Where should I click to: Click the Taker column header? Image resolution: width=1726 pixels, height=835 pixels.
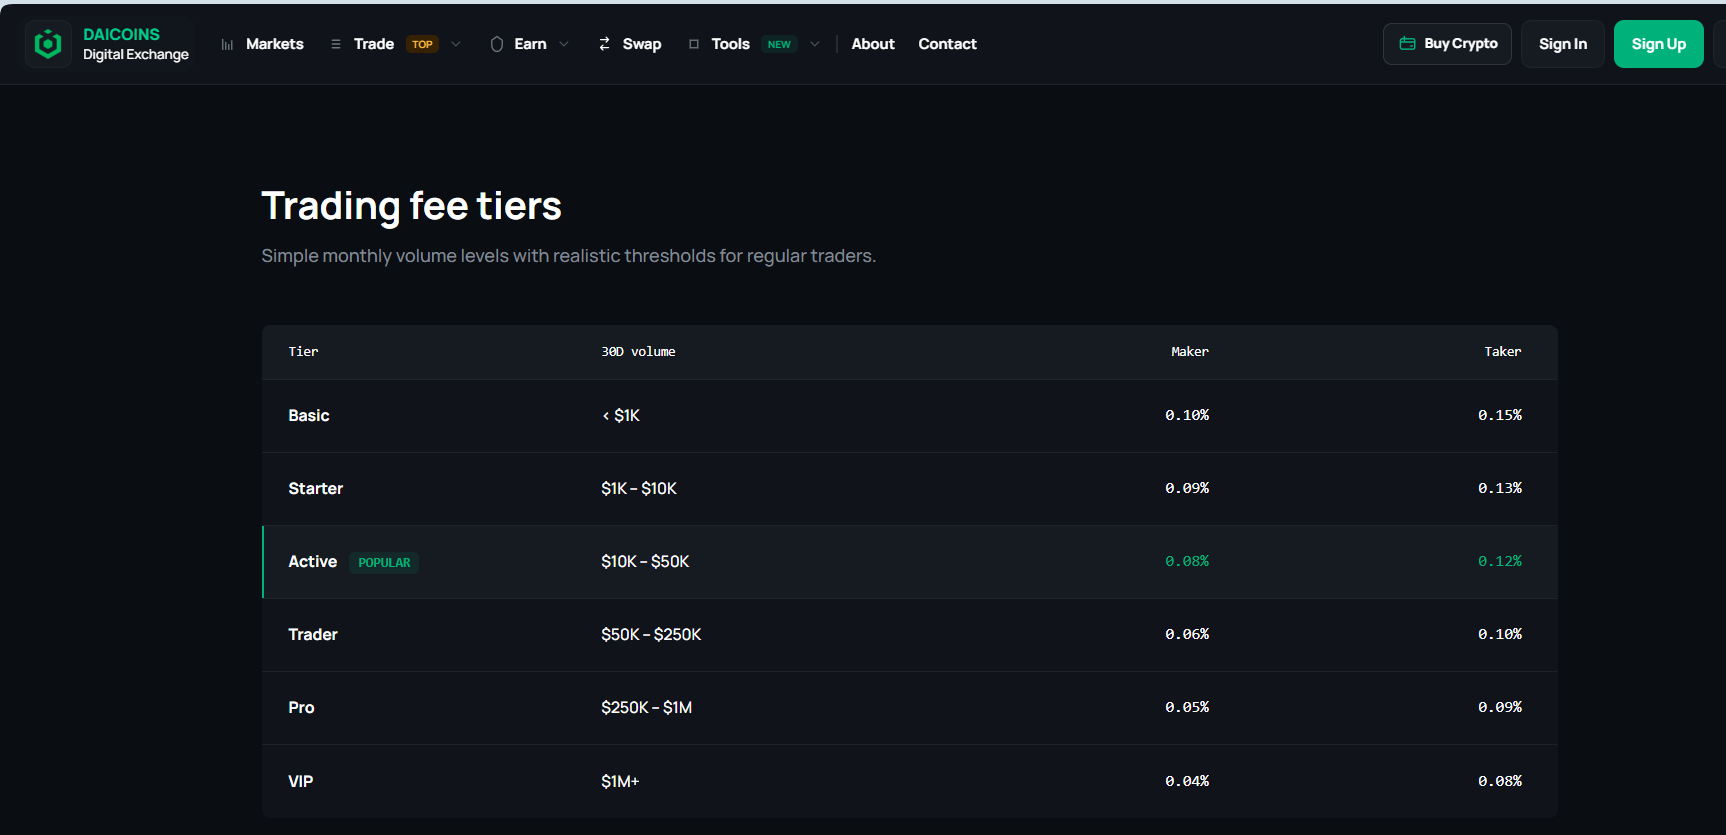[1503, 352]
